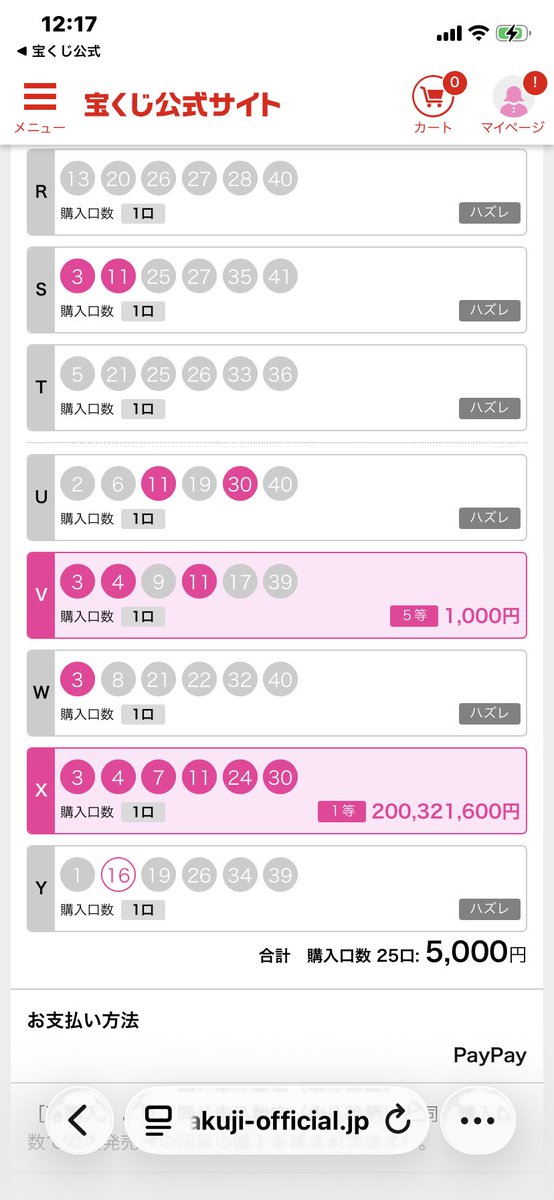Select grey number 9 in row V
The height and width of the screenshot is (1200, 554).
point(158,582)
